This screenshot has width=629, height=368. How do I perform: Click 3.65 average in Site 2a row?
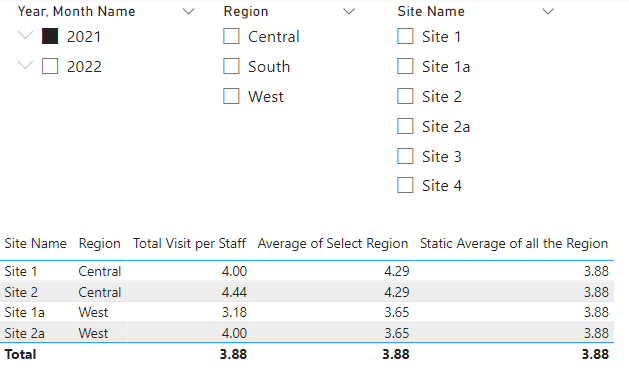397,333
